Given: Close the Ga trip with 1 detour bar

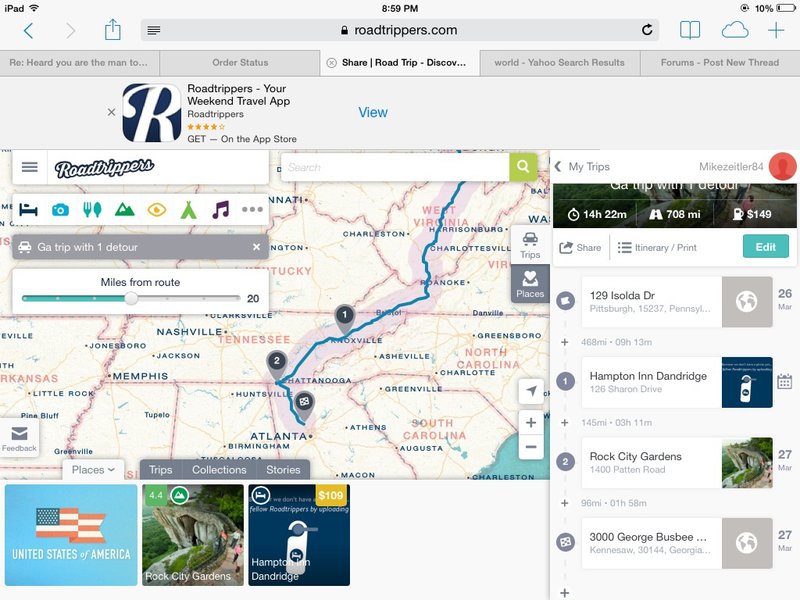Looking at the screenshot, I should [x=257, y=247].
